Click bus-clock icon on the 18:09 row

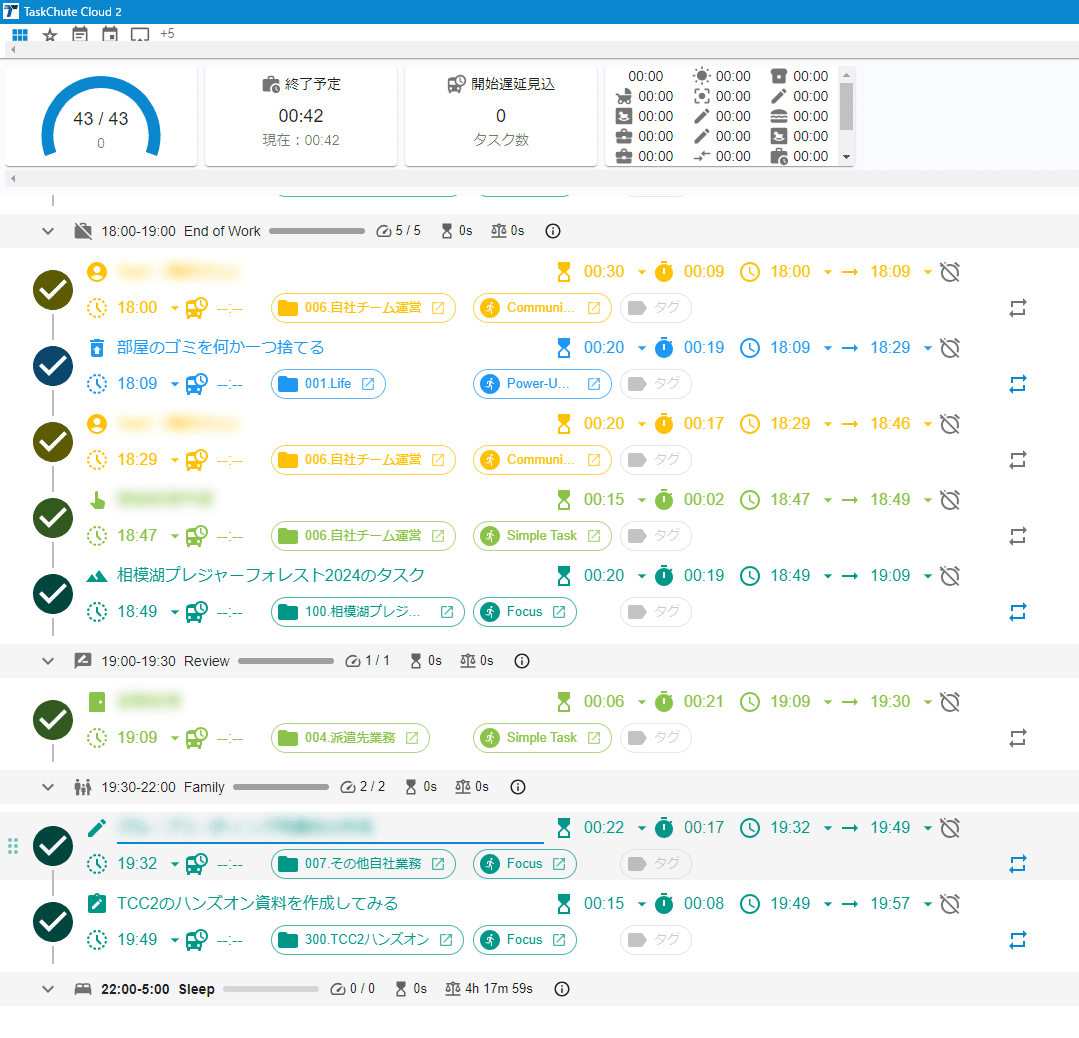tap(197, 384)
